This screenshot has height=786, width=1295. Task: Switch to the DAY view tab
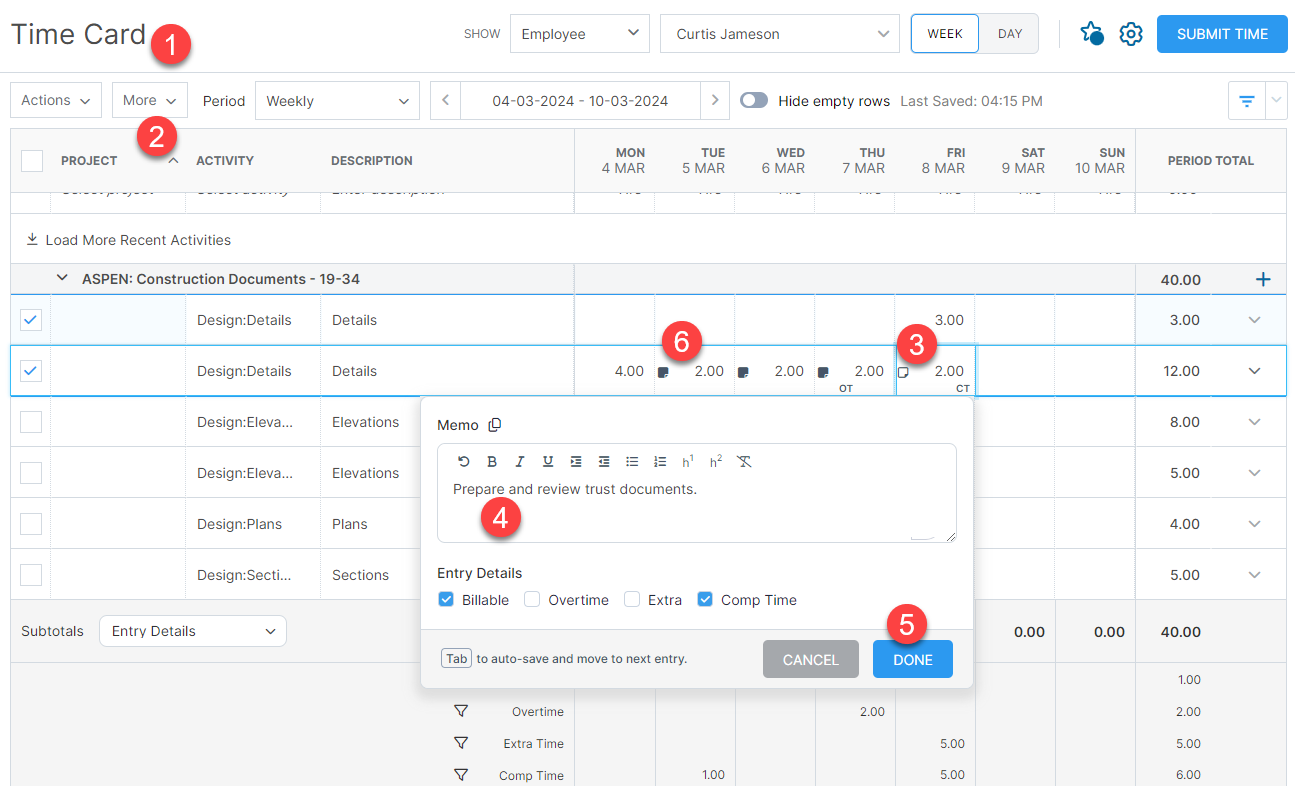[x=1009, y=33]
